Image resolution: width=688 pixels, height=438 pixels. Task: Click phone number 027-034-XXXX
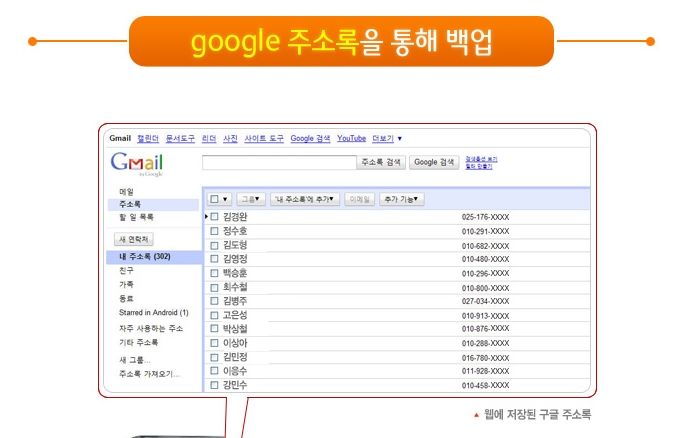[x=485, y=301]
